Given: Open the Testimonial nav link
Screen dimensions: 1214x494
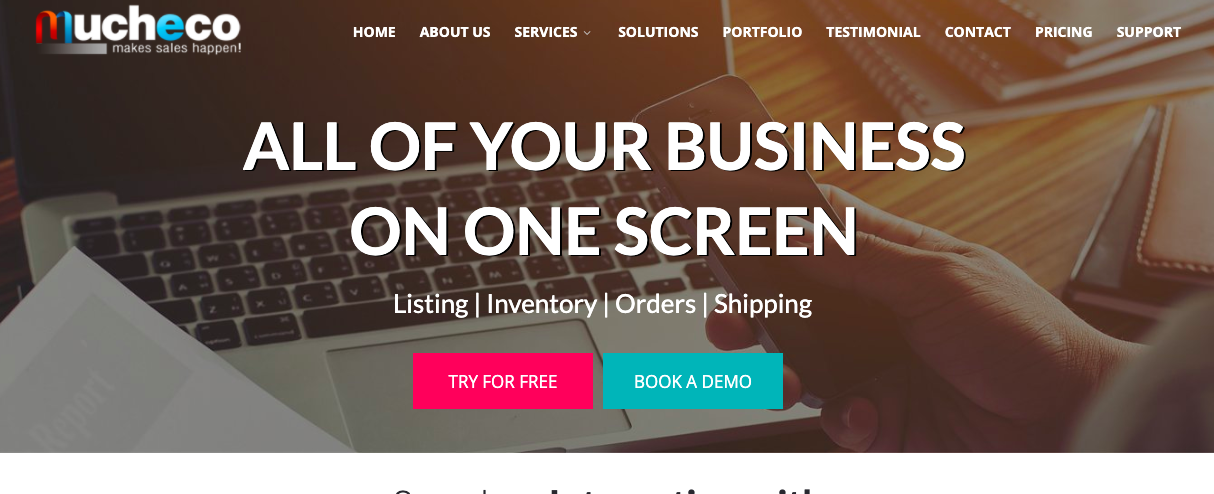Looking at the screenshot, I should pos(873,32).
